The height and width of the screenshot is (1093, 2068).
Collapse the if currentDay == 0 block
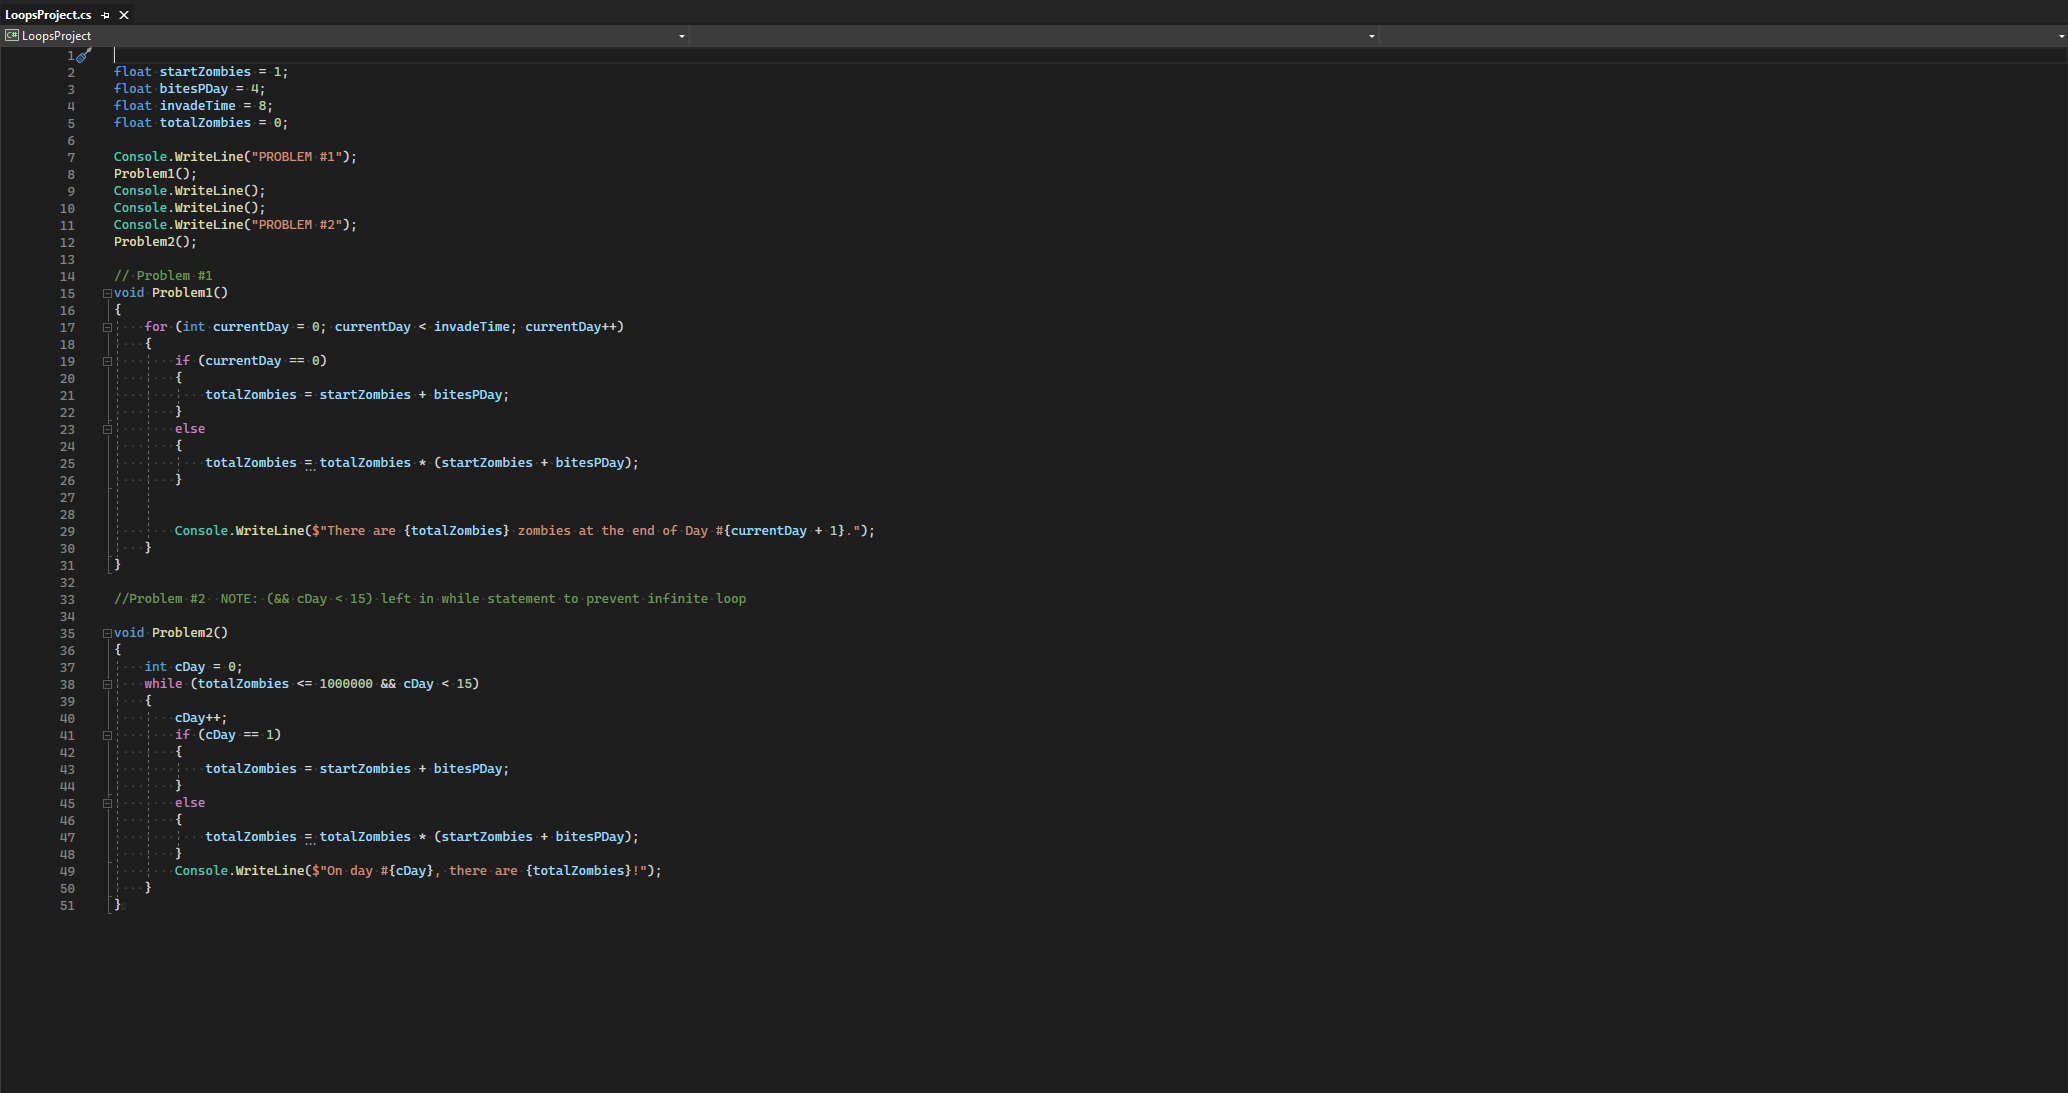tap(107, 362)
